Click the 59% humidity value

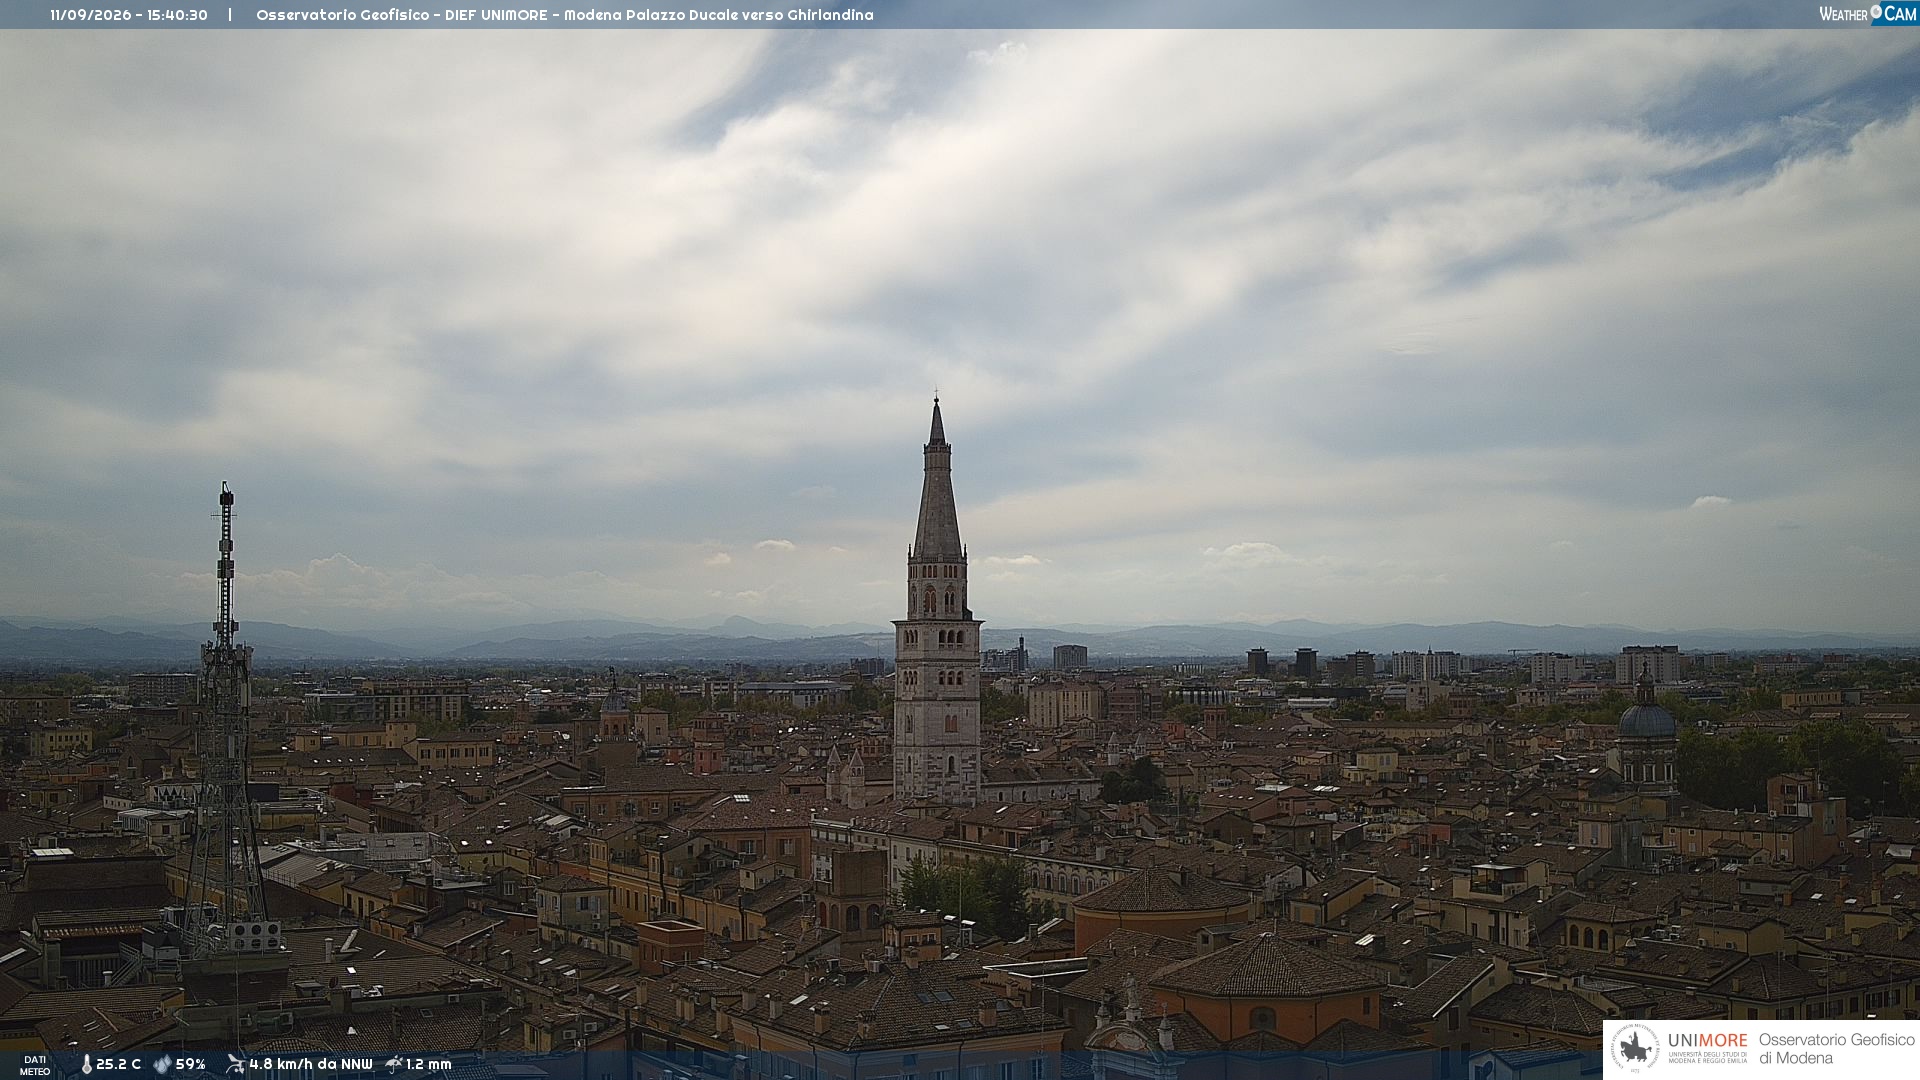[x=190, y=1065]
